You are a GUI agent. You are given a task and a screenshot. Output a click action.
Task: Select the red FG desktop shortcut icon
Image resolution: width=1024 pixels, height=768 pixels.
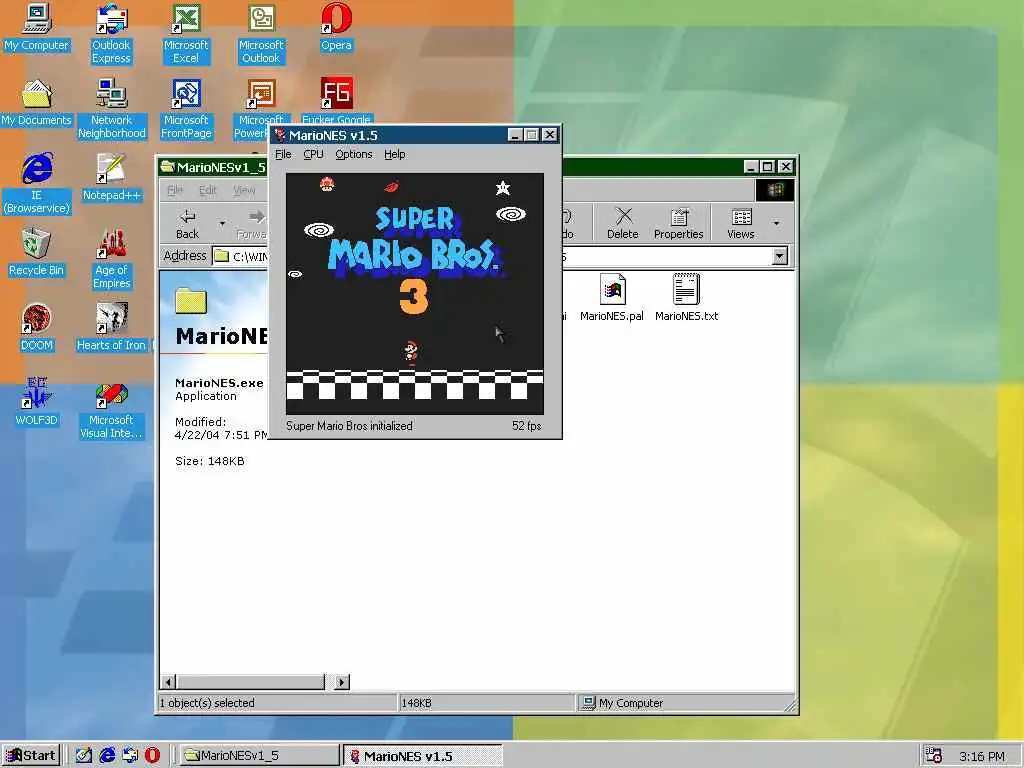click(x=336, y=94)
